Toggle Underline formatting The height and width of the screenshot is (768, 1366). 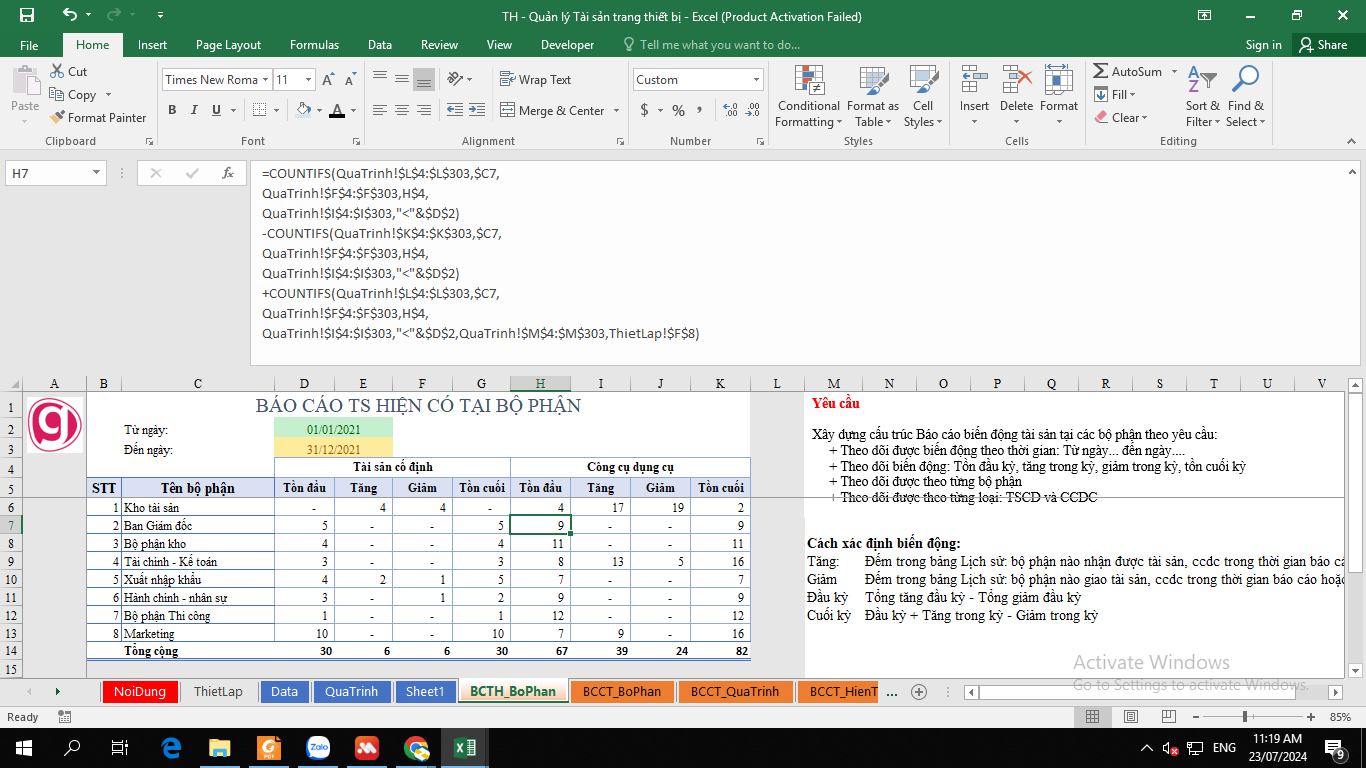(x=216, y=110)
